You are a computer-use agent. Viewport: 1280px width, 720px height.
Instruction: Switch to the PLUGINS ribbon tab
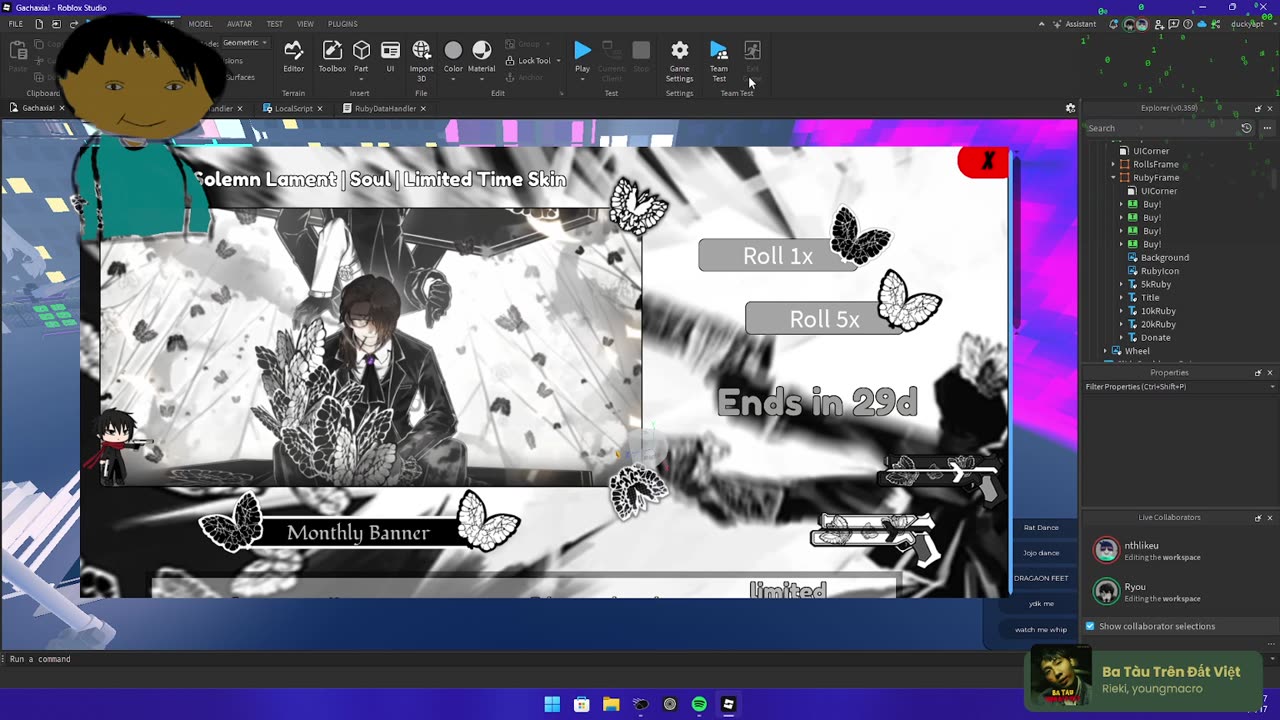pos(342,24)
